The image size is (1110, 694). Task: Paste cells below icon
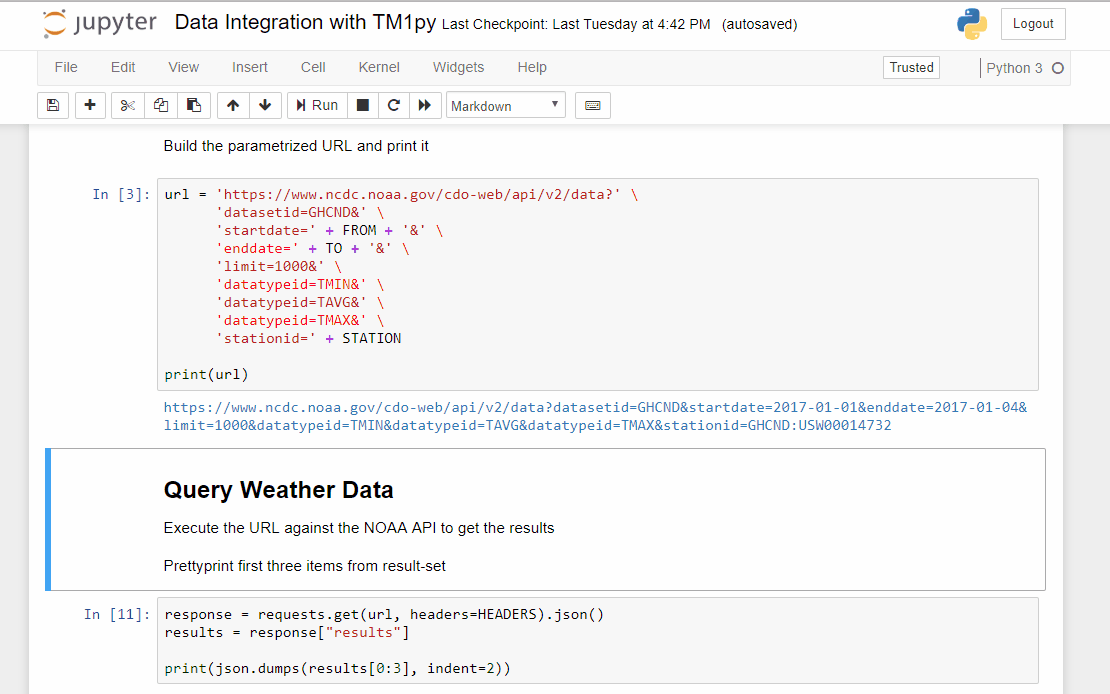tap(194, 105)
